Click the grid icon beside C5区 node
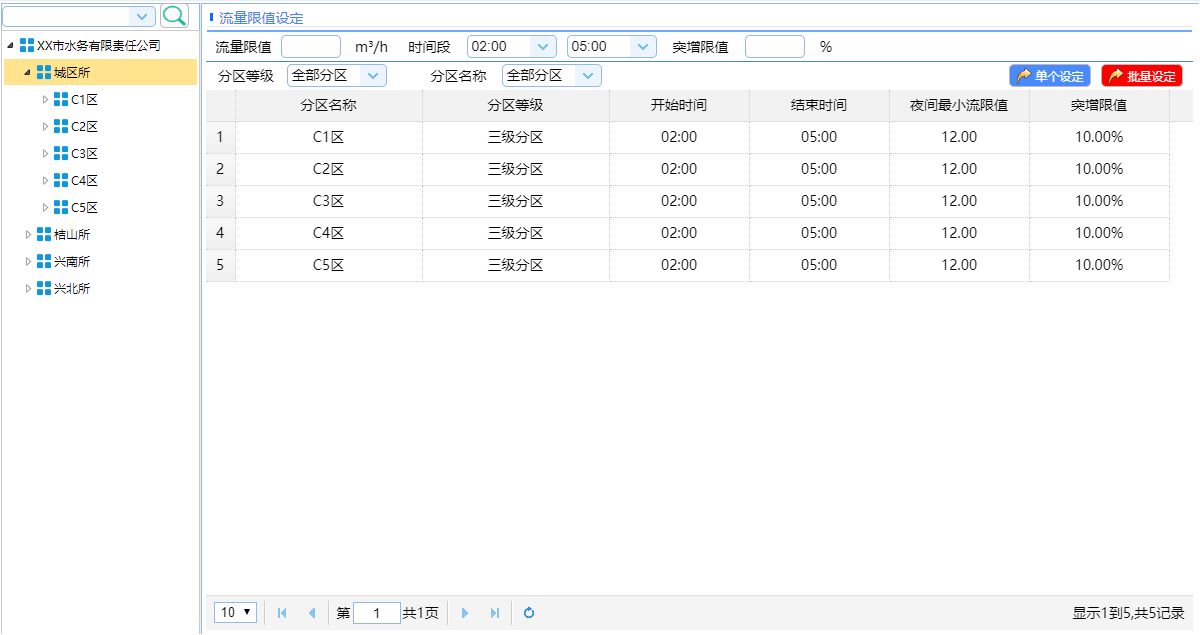1200x635 pixels. [61, 207]
